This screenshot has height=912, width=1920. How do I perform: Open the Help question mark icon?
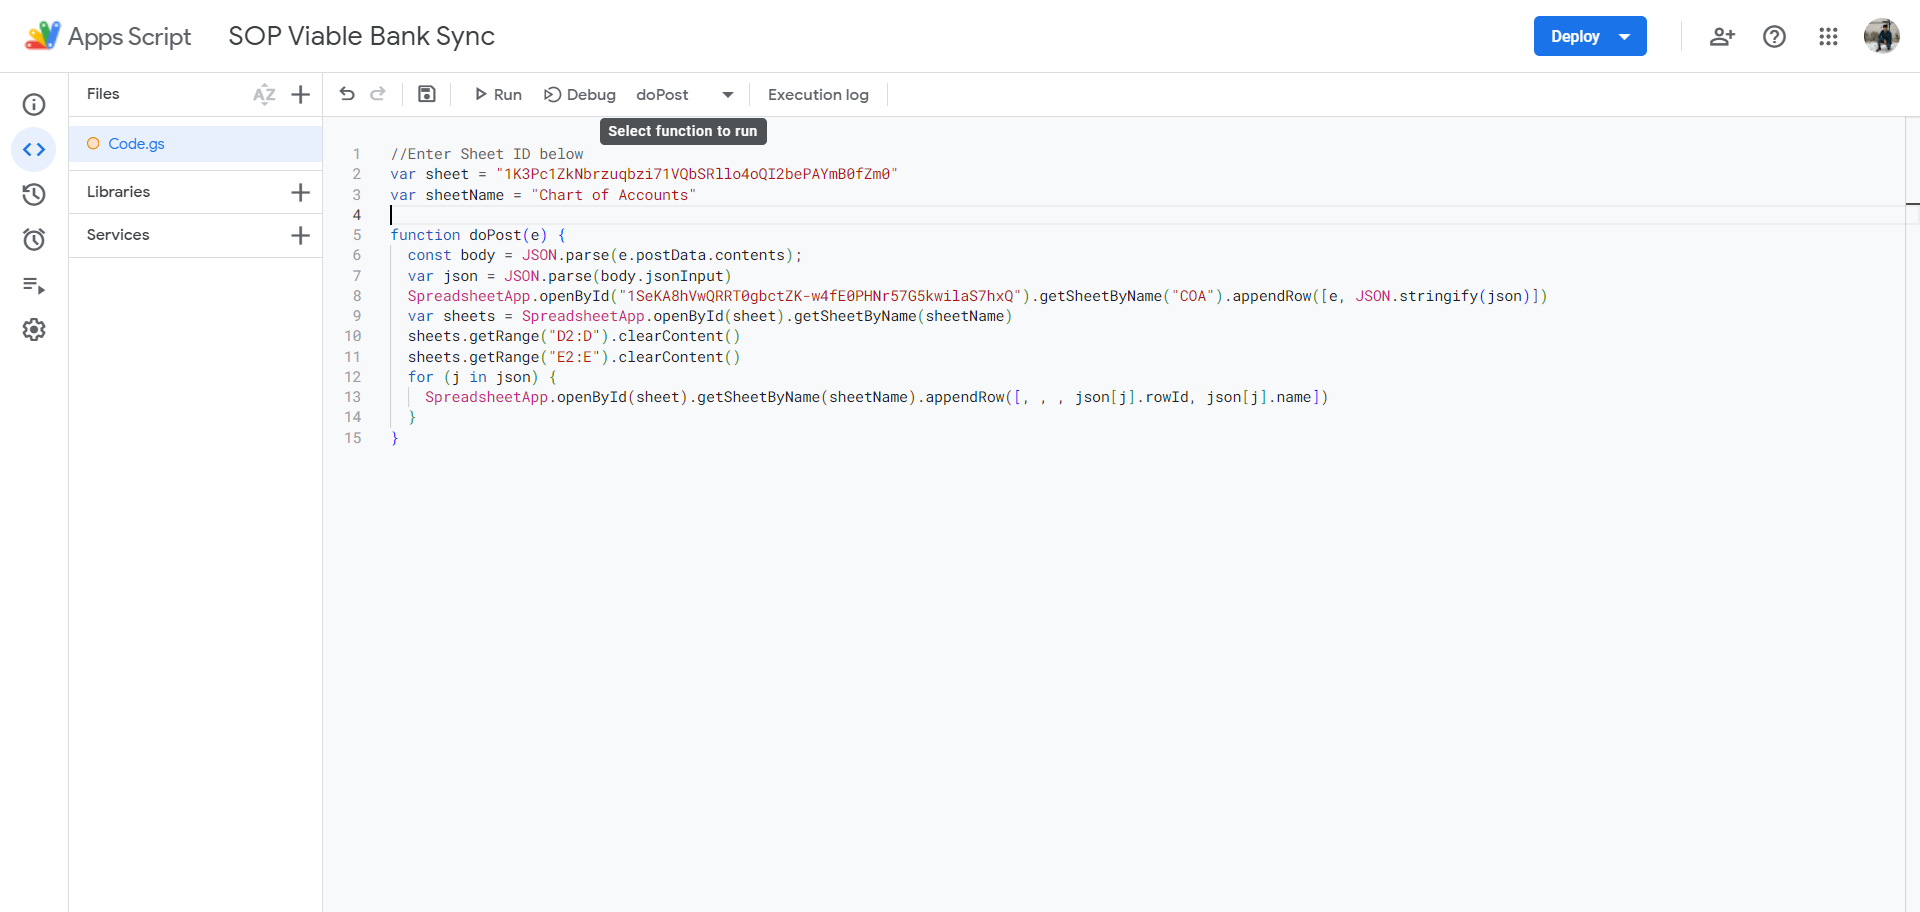(x=1774, y=37)
